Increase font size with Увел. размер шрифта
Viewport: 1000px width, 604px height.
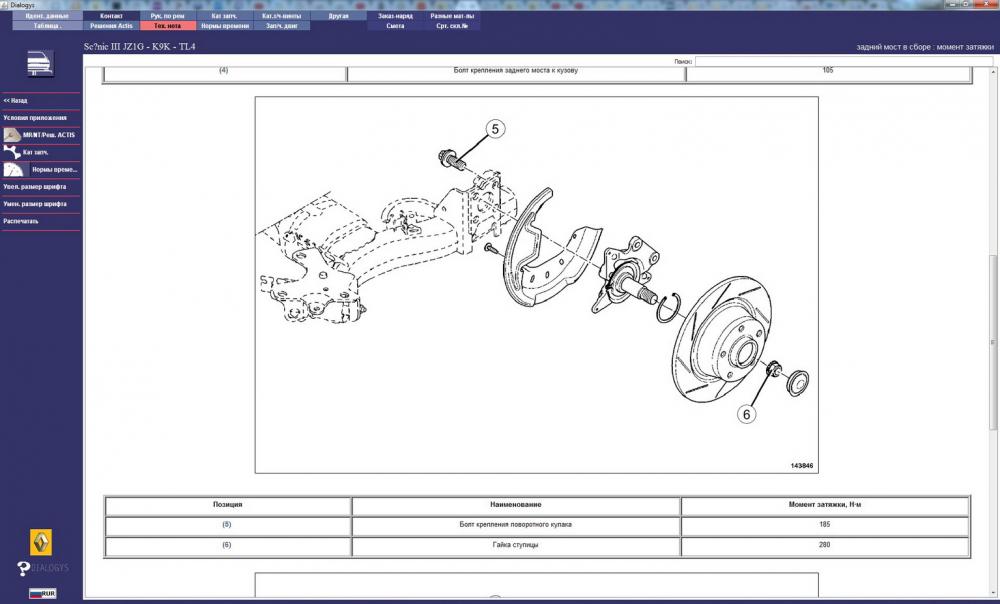(x=34, y=187)
